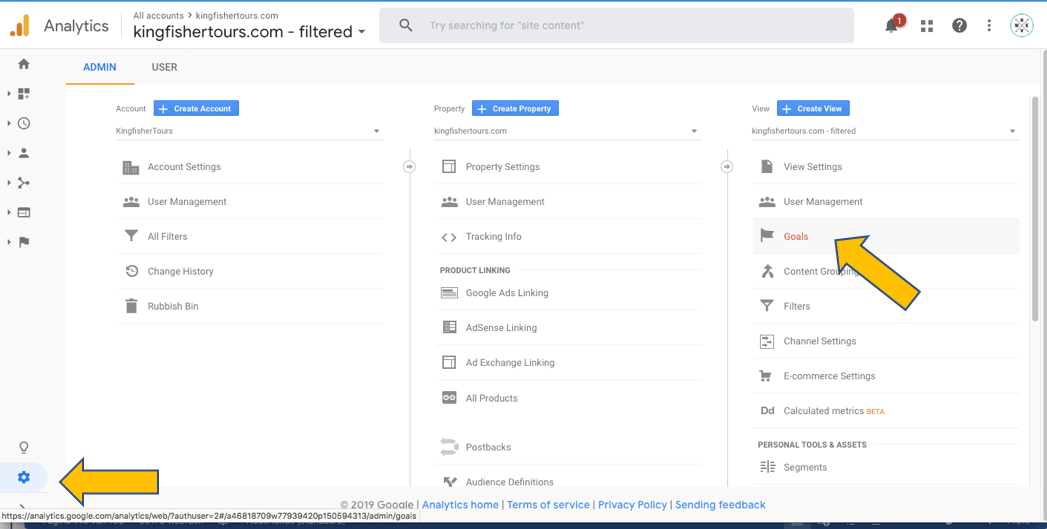Expand the Customisation sidebar section arrow
This screenshot has width=1047, height=529.
click(9, 94)
